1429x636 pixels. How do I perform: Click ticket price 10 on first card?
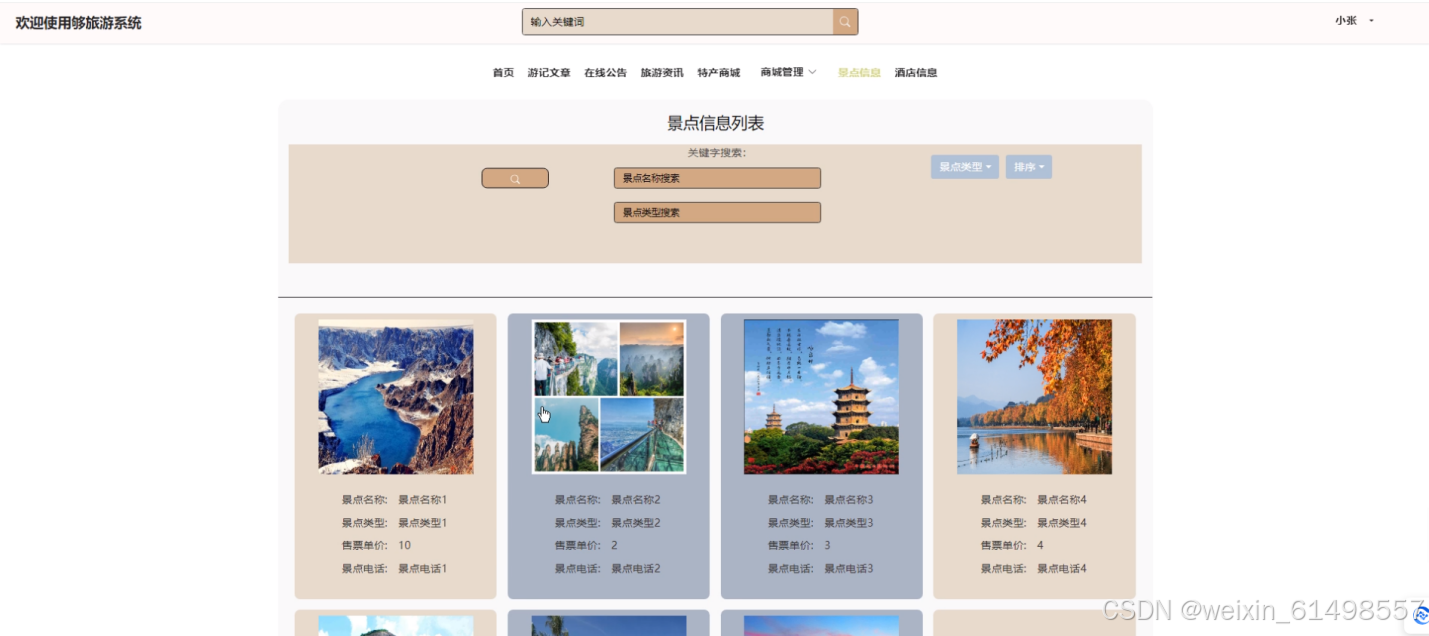[x=405, y=546]
